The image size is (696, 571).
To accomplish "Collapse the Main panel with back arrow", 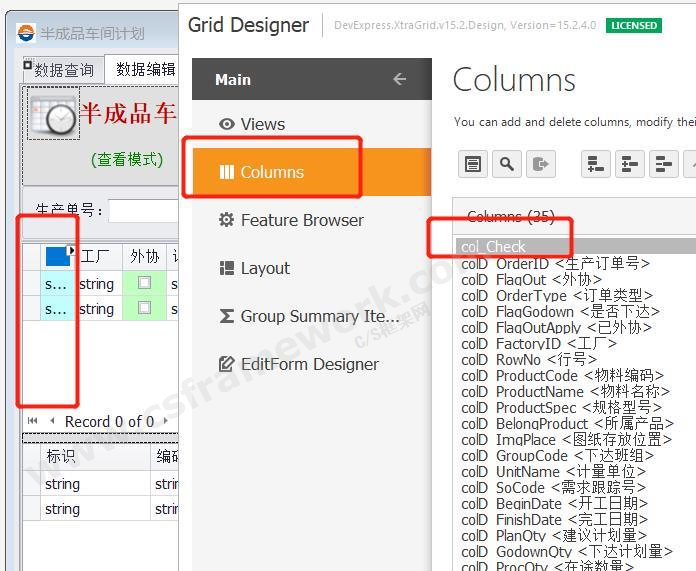I will click(x=400, y=79).
